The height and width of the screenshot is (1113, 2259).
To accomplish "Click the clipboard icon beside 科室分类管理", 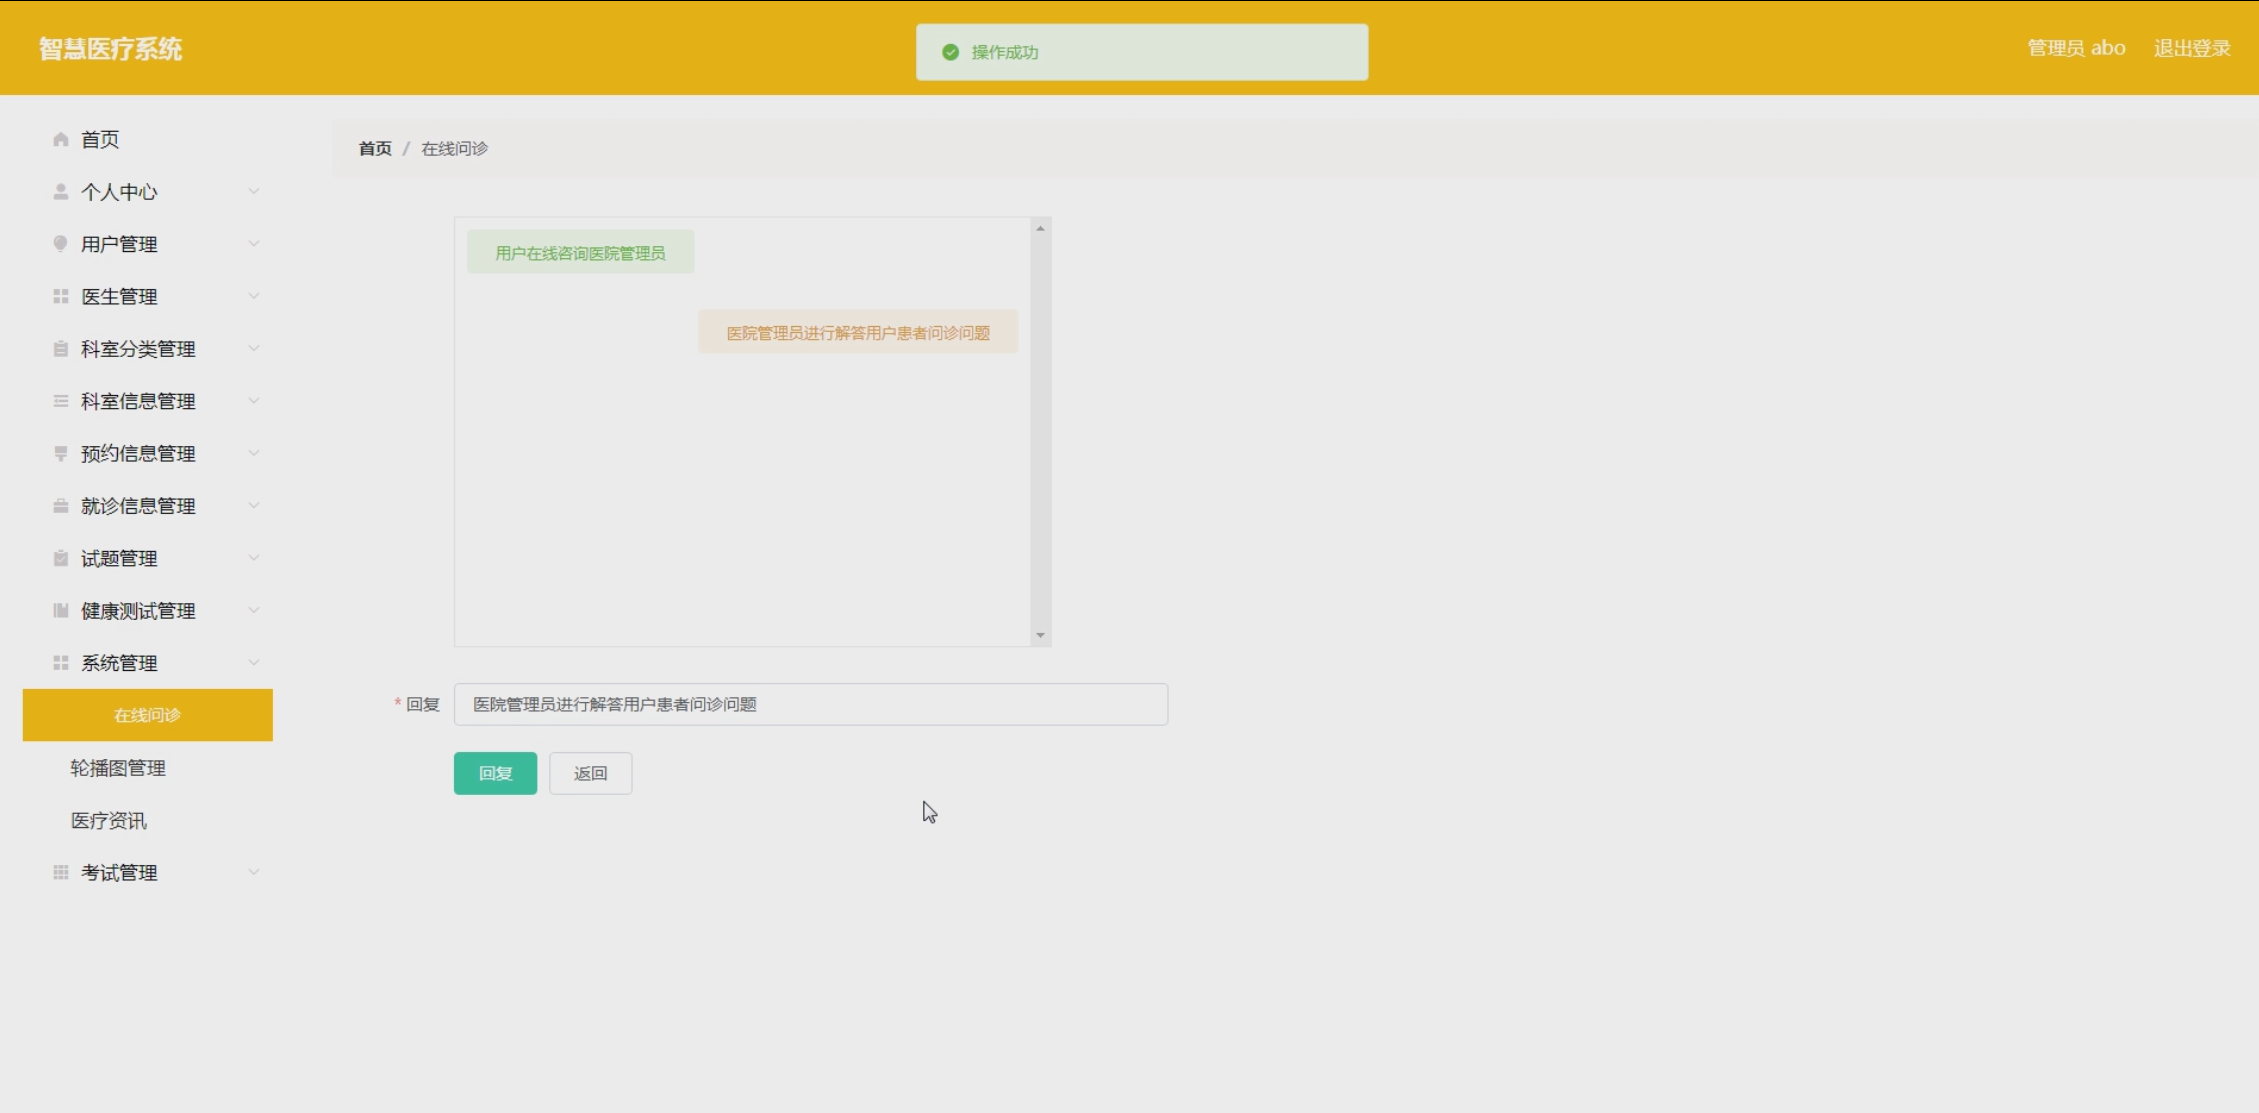I will (61, 349).
